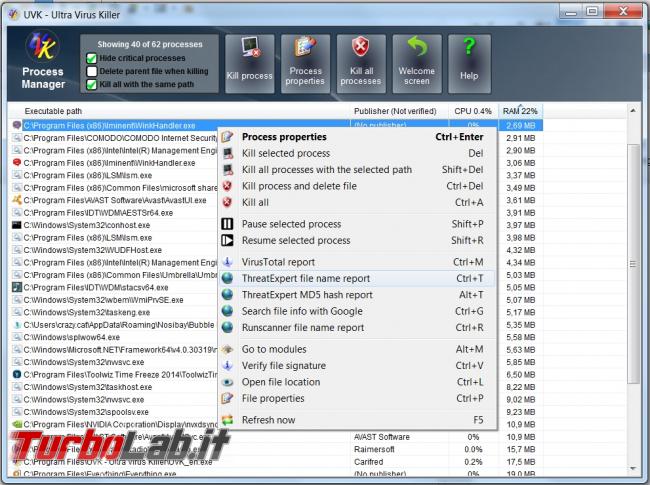The image size is (650, 485).
Task: Click the Kill process toolbar button
Action: [x=250, y=63]
